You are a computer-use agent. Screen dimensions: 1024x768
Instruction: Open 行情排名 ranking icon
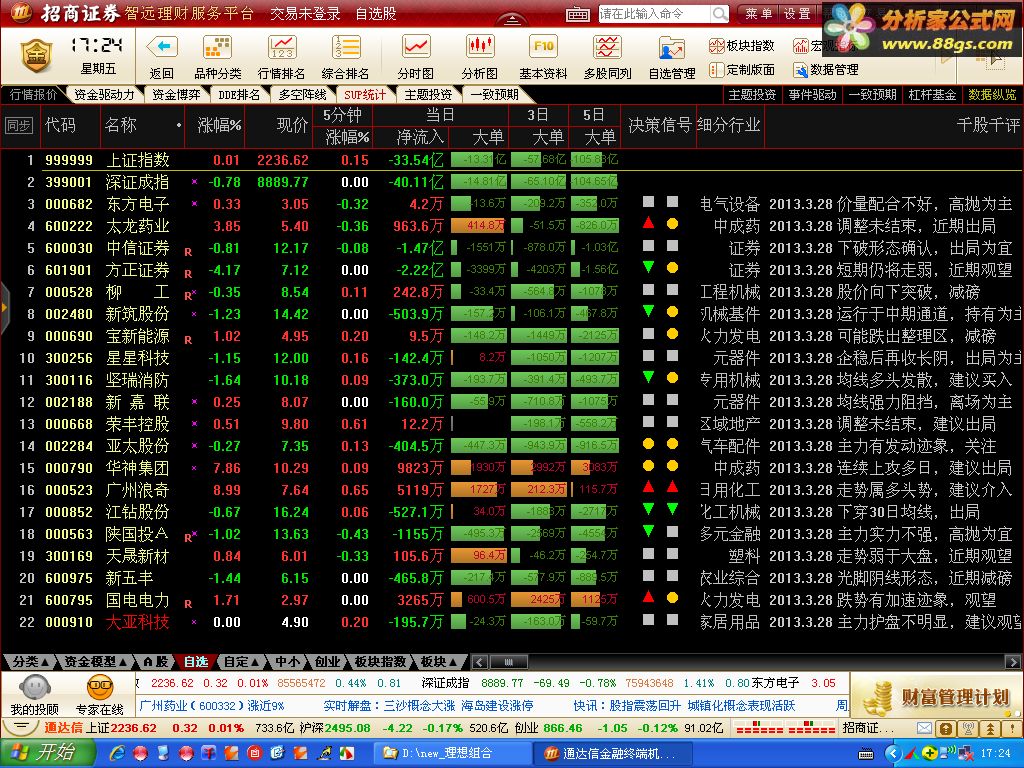281,47
